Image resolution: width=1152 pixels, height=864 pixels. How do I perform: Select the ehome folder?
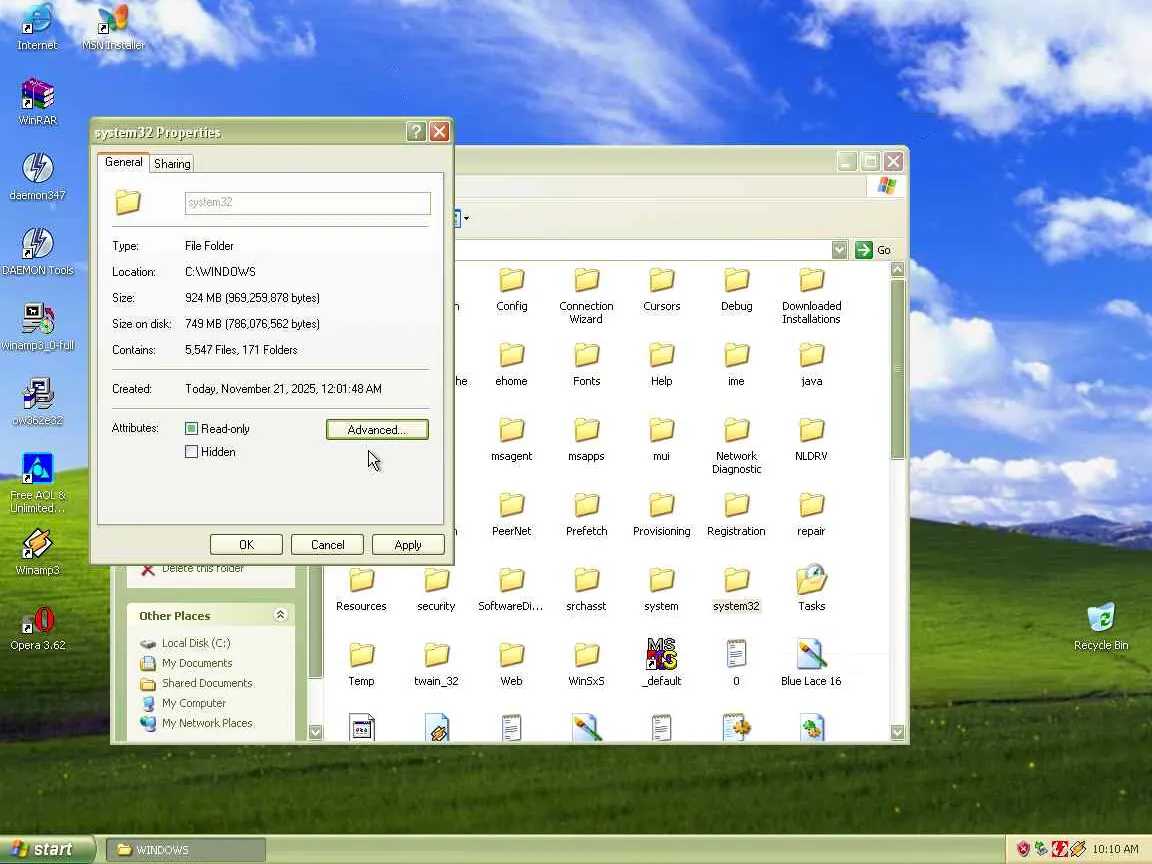point(511,365)
